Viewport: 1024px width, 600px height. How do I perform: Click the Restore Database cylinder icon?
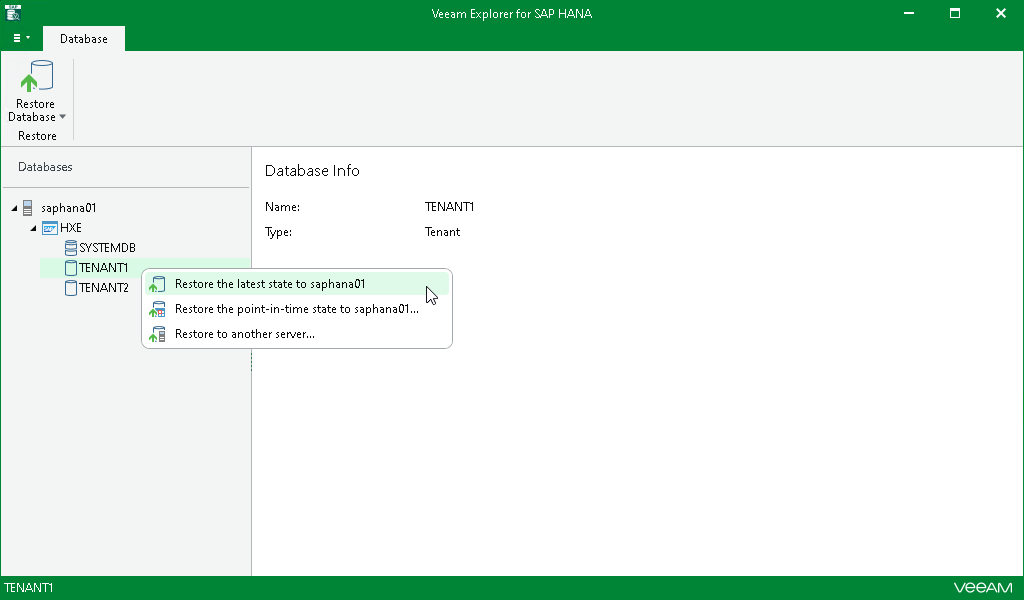click(37, 76)
